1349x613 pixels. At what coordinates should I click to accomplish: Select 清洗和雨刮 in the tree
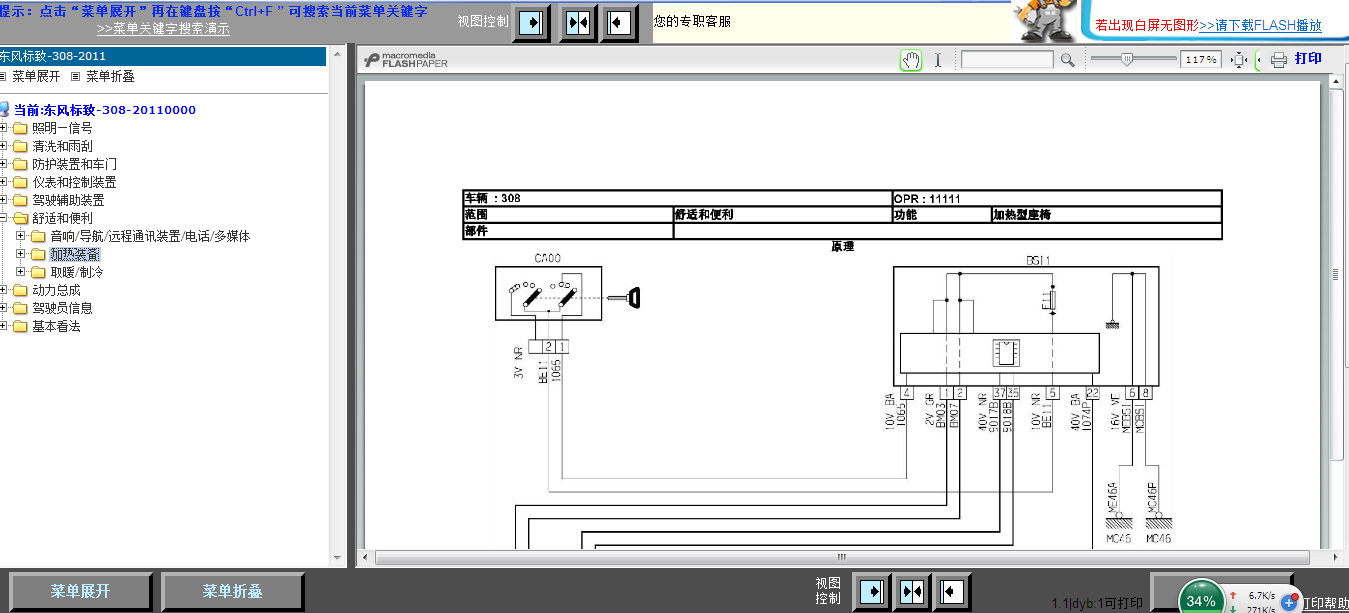[62, 146]
